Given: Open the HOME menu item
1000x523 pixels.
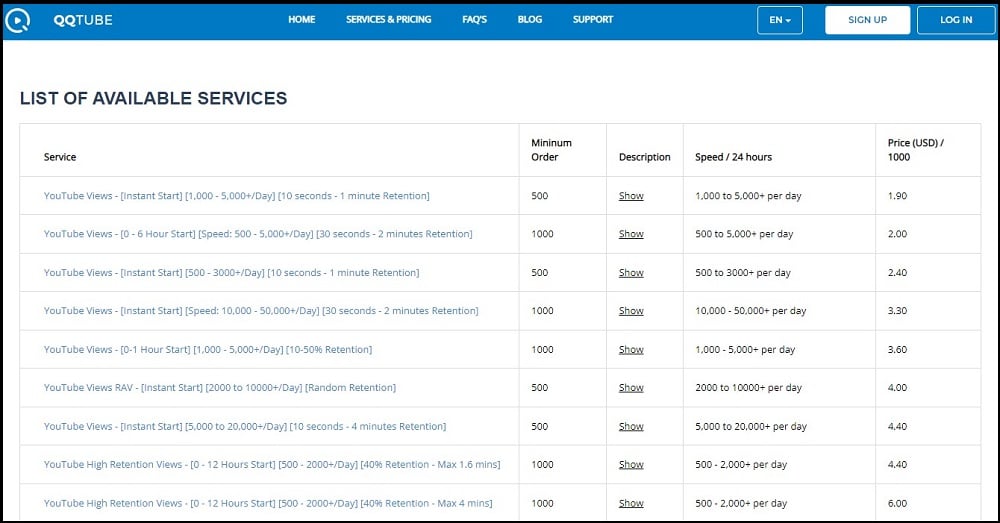Looking at the screenshot, I should pos(302,20).
